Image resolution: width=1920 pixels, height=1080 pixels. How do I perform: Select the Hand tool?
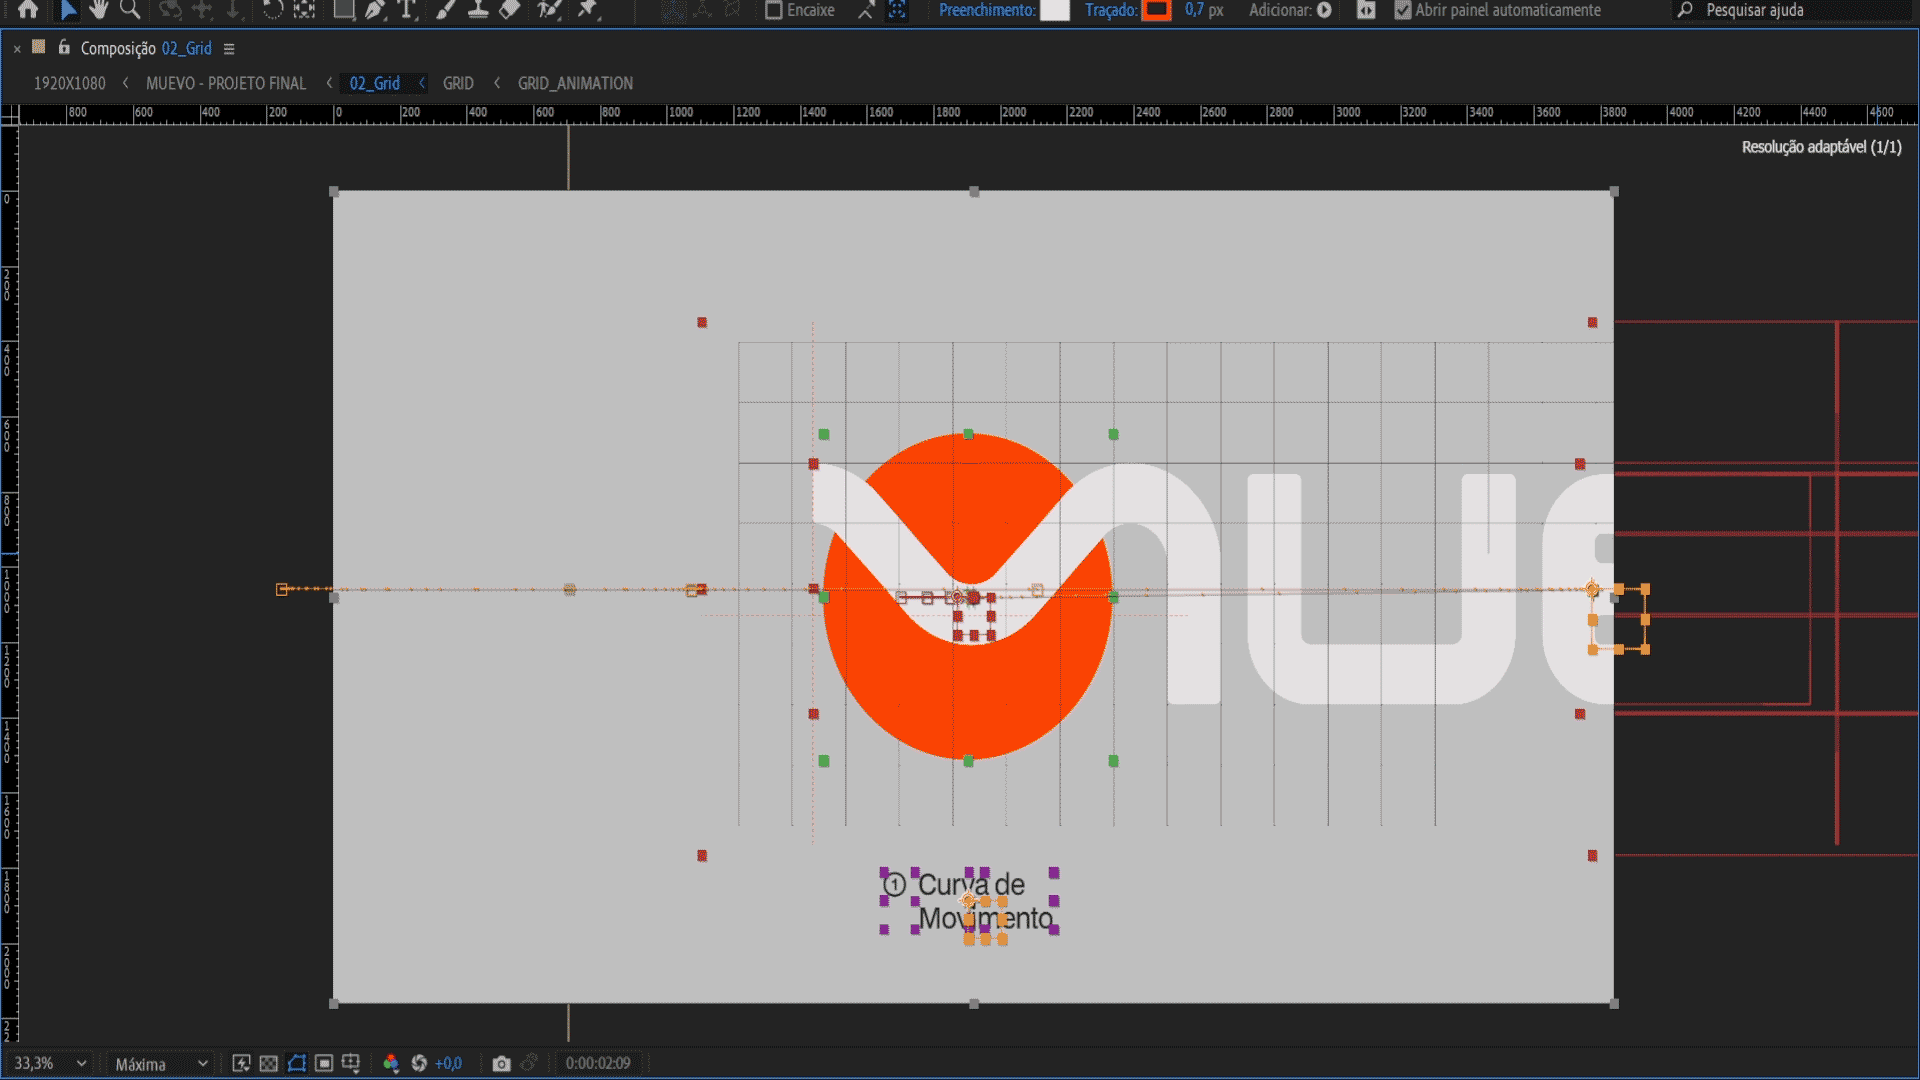tap(98, 10)
